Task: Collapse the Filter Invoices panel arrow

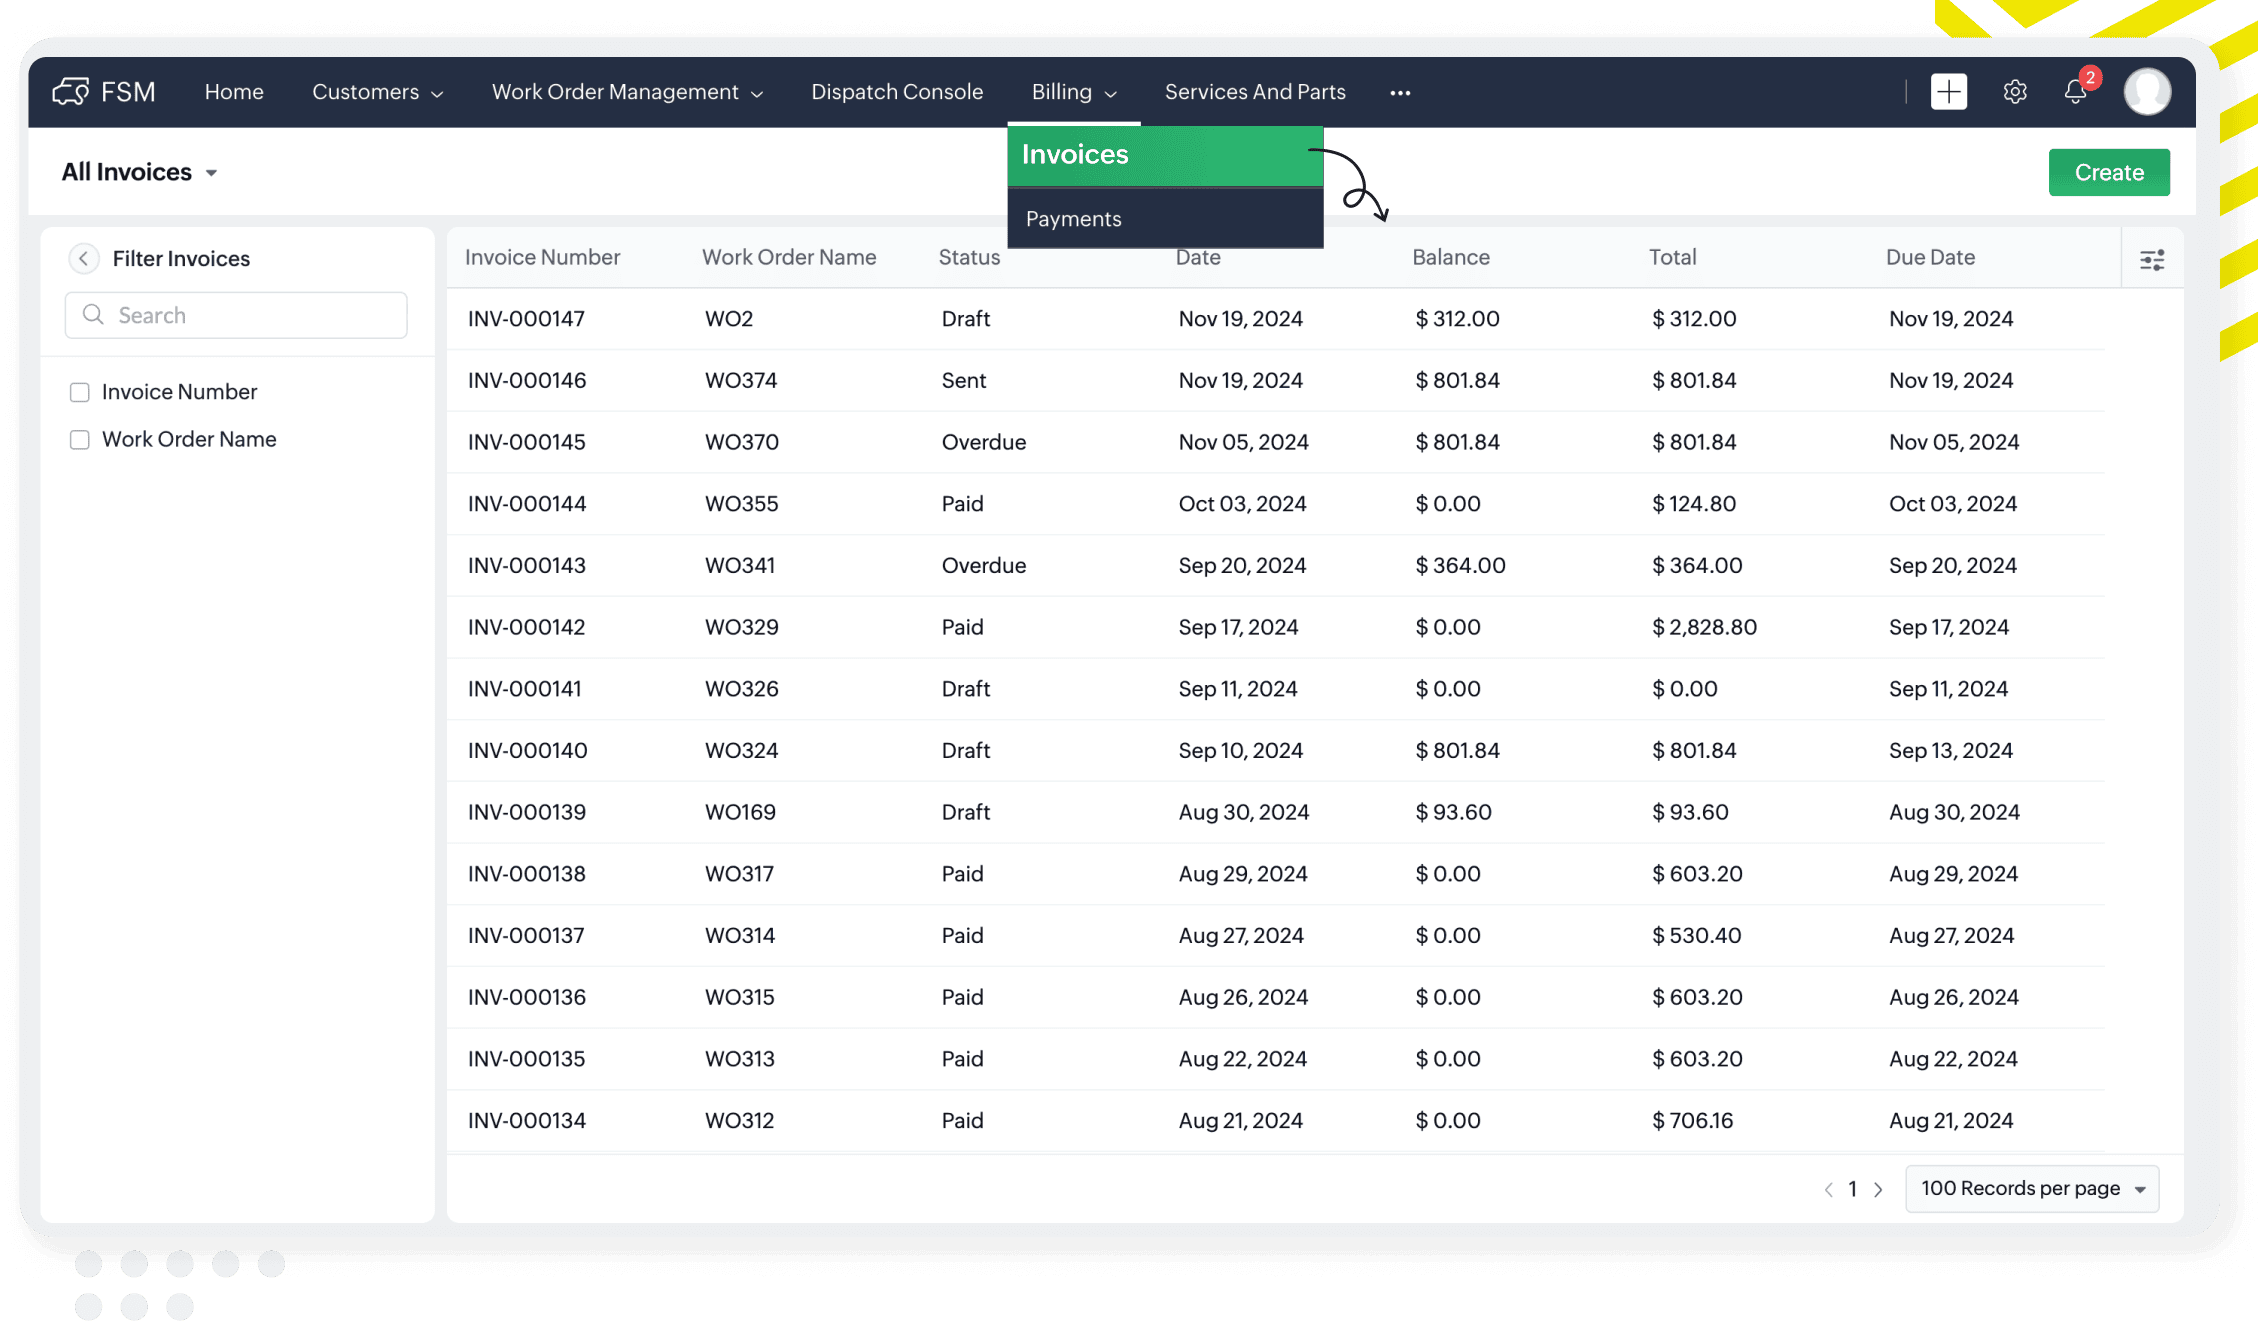Action: tap(84, 259)
